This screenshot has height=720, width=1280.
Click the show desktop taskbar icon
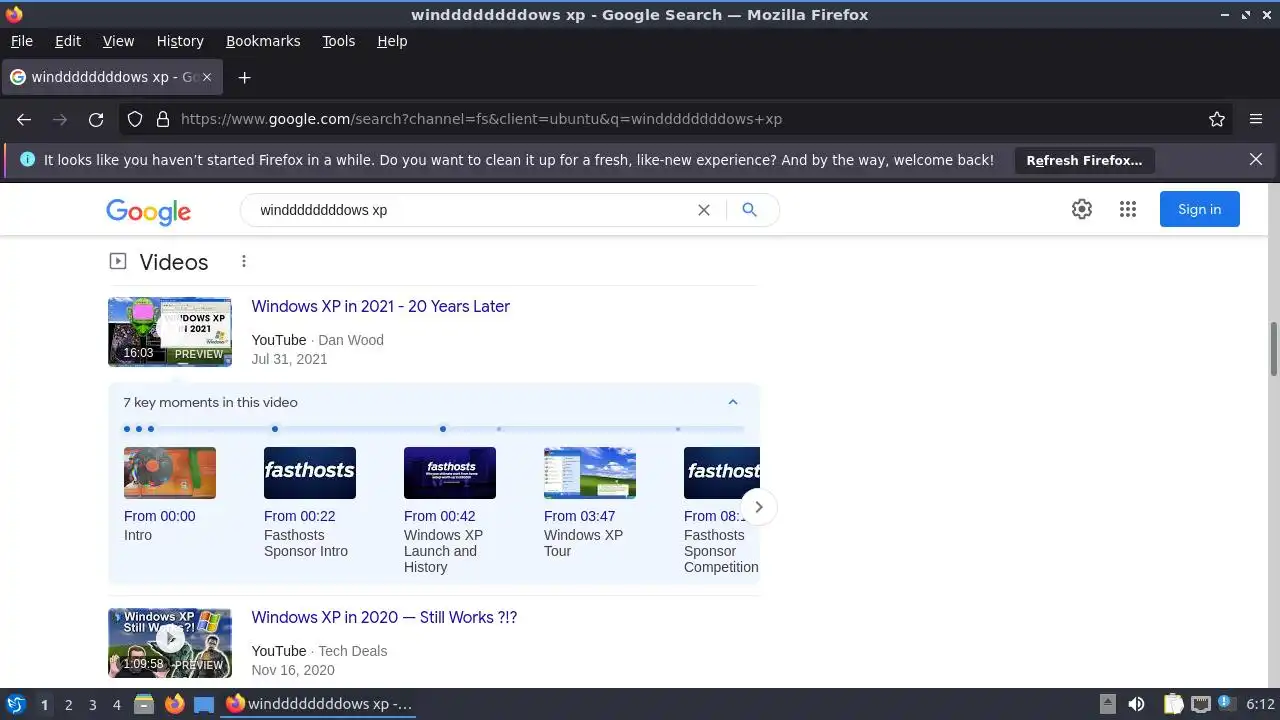click(x=204, y=704)
